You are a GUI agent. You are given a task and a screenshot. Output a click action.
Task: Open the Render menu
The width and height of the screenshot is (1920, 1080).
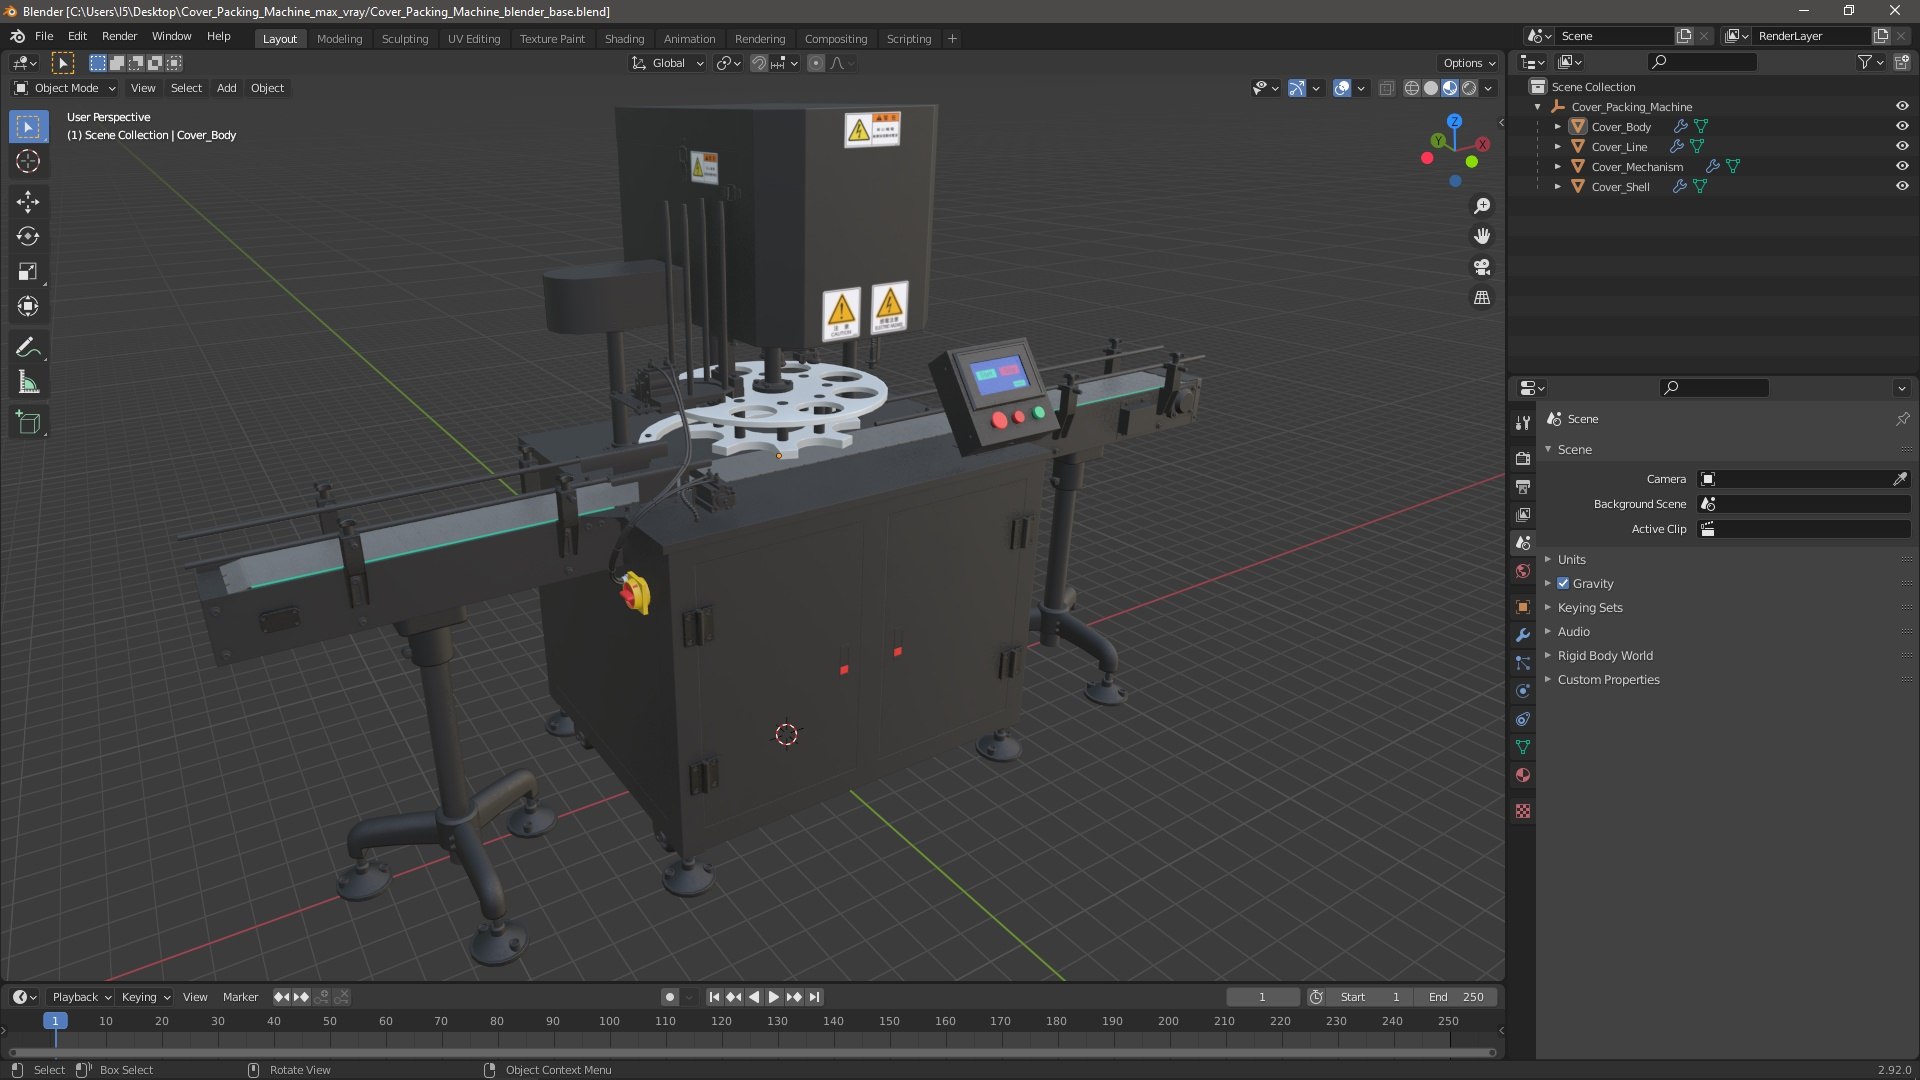pos(119,36)
